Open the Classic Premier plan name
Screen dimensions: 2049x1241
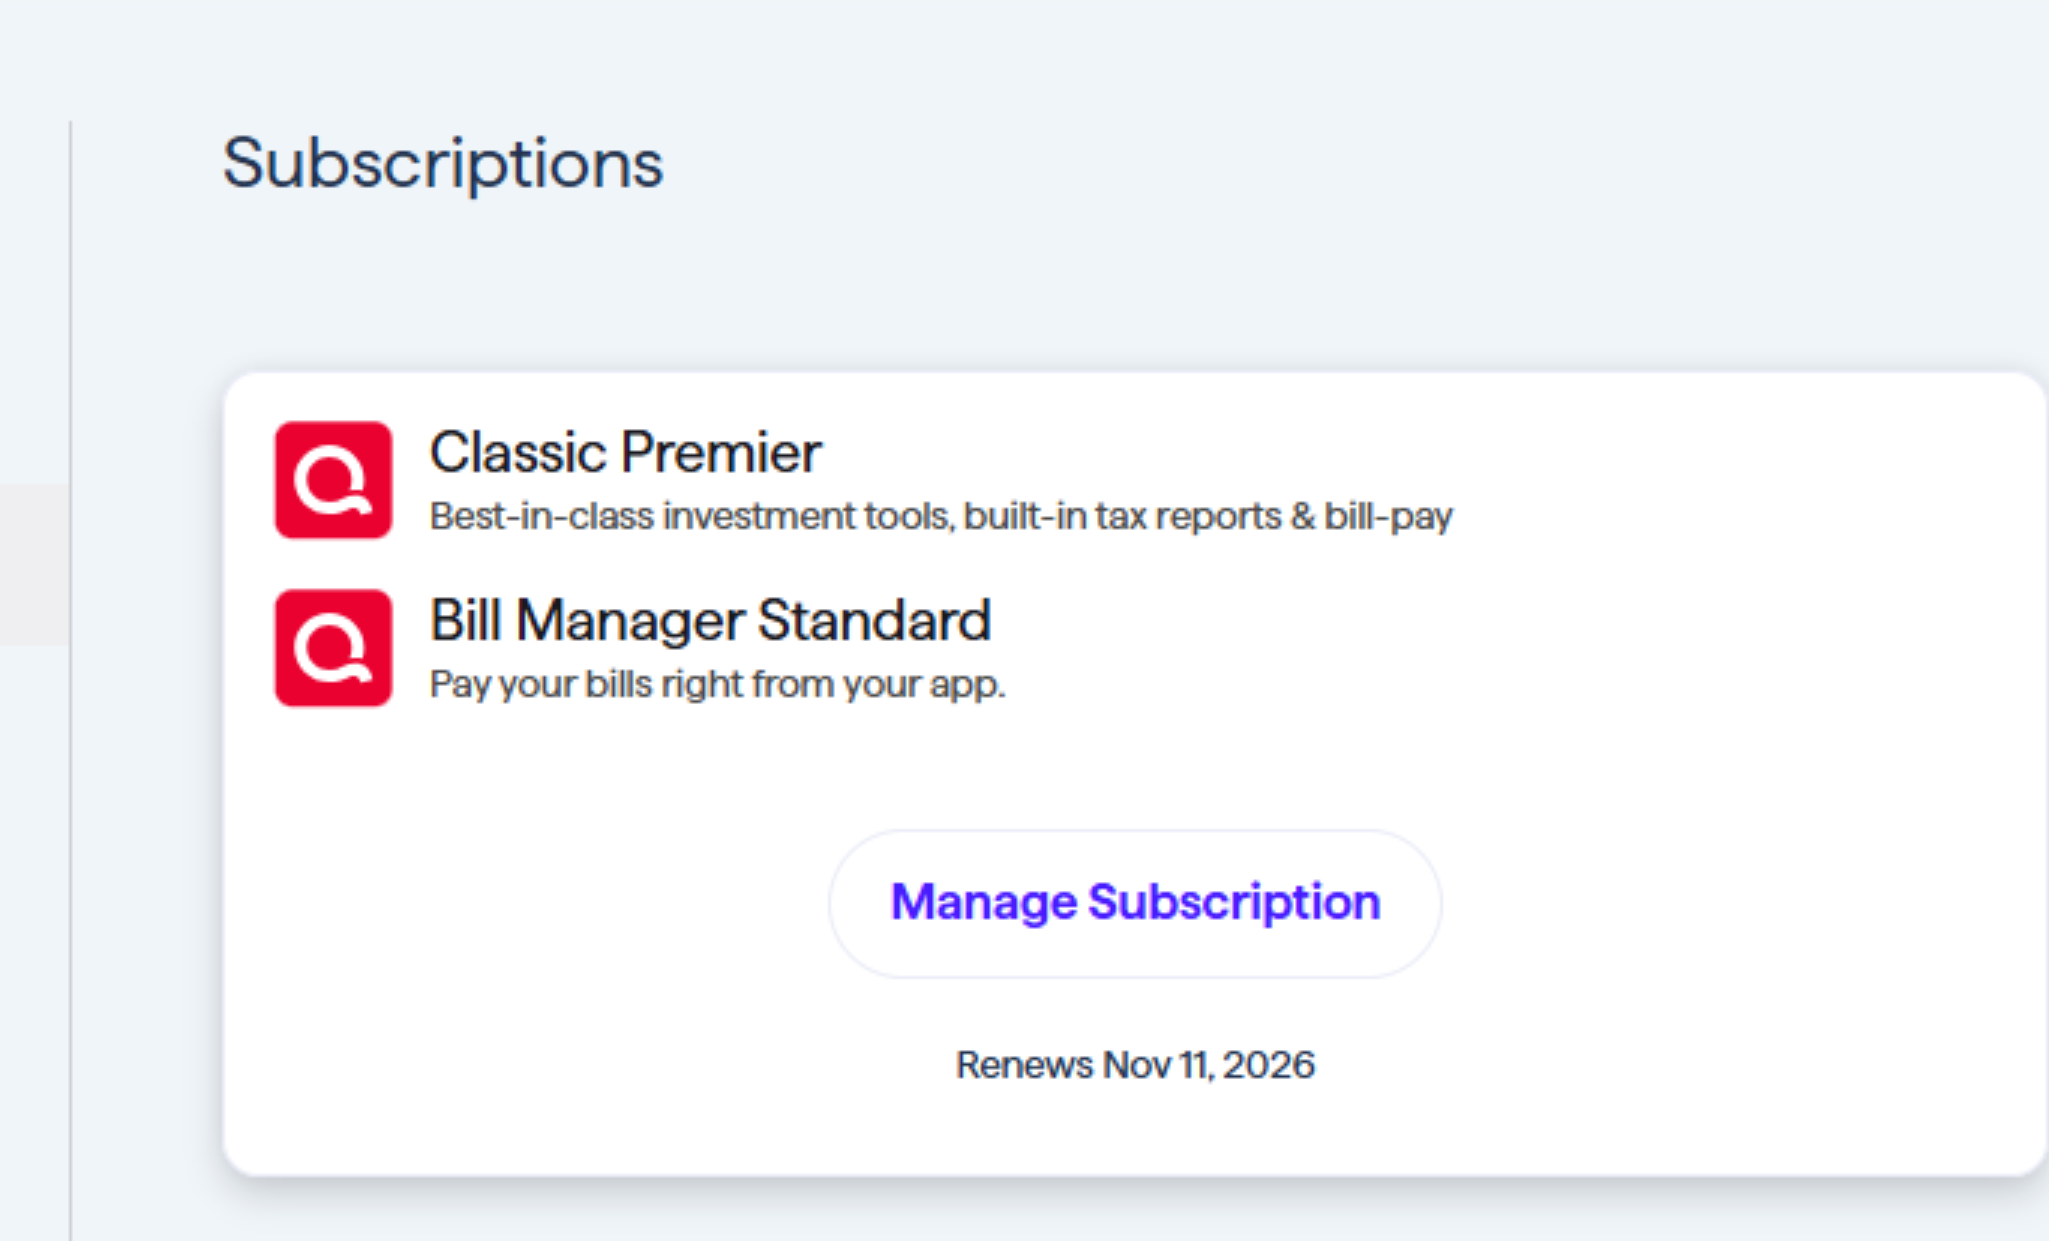pos(624,452)
